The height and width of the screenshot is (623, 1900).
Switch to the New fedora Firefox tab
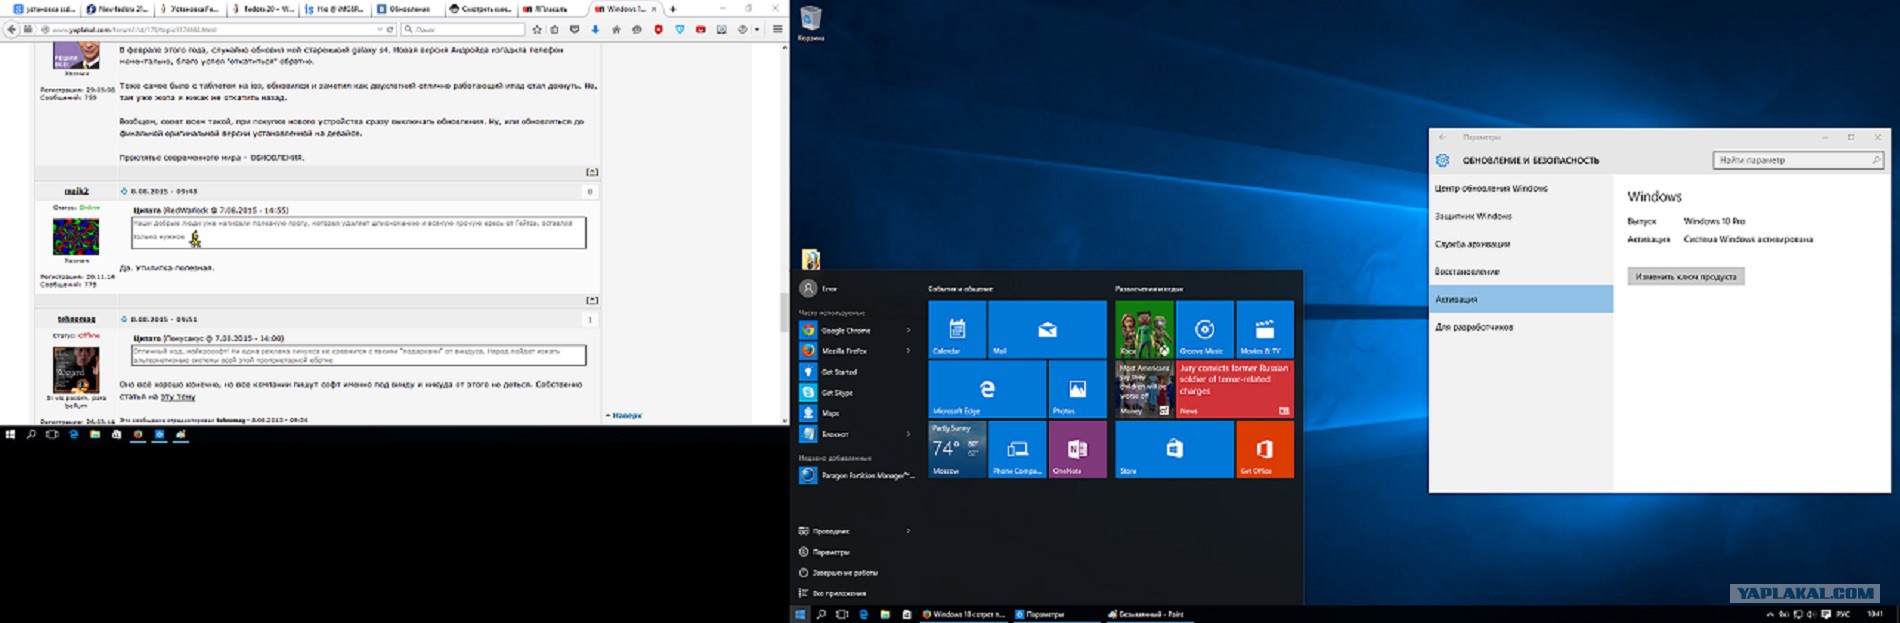pyautogui.click(x=117, y=8)
